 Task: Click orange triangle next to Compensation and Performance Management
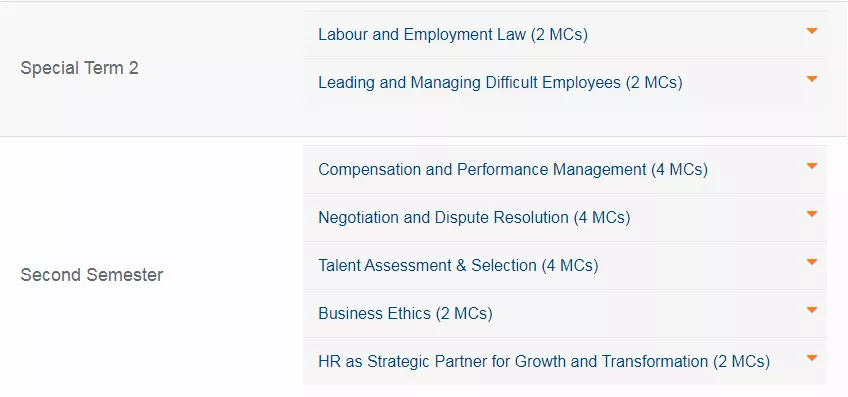coord(811,166)
